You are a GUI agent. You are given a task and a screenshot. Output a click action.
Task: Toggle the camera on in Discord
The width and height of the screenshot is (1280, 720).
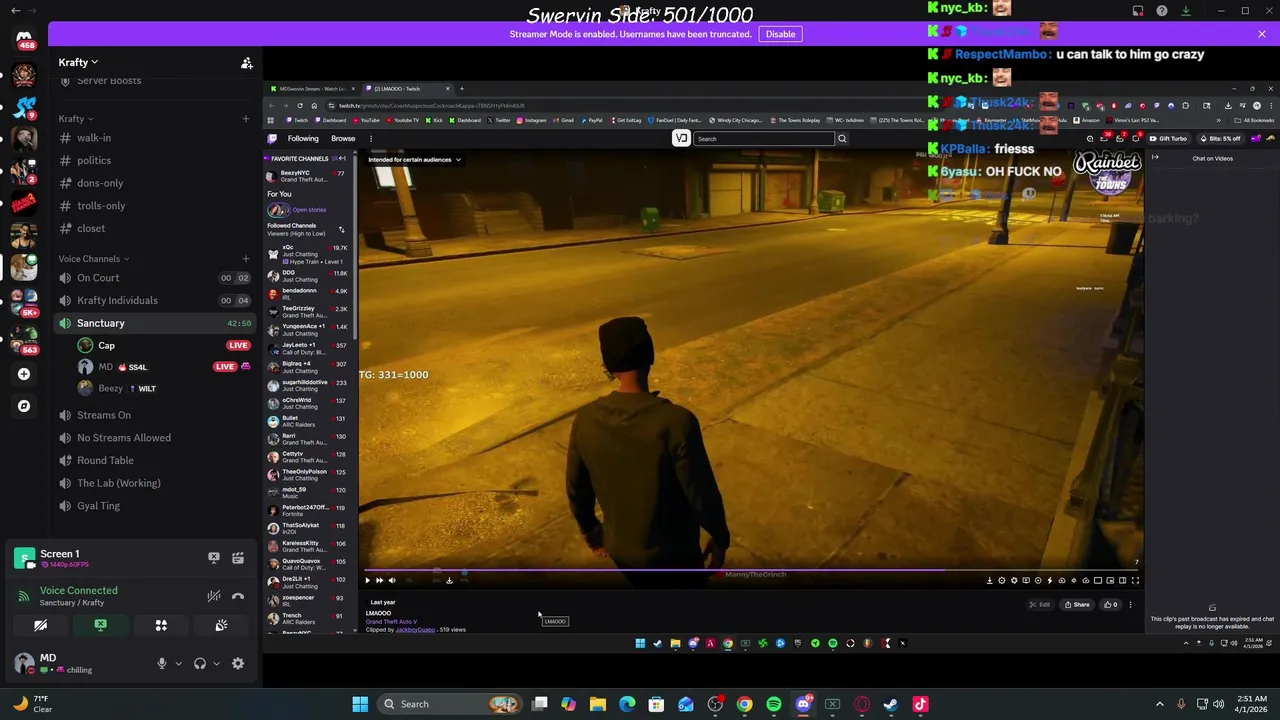[40, 625]
